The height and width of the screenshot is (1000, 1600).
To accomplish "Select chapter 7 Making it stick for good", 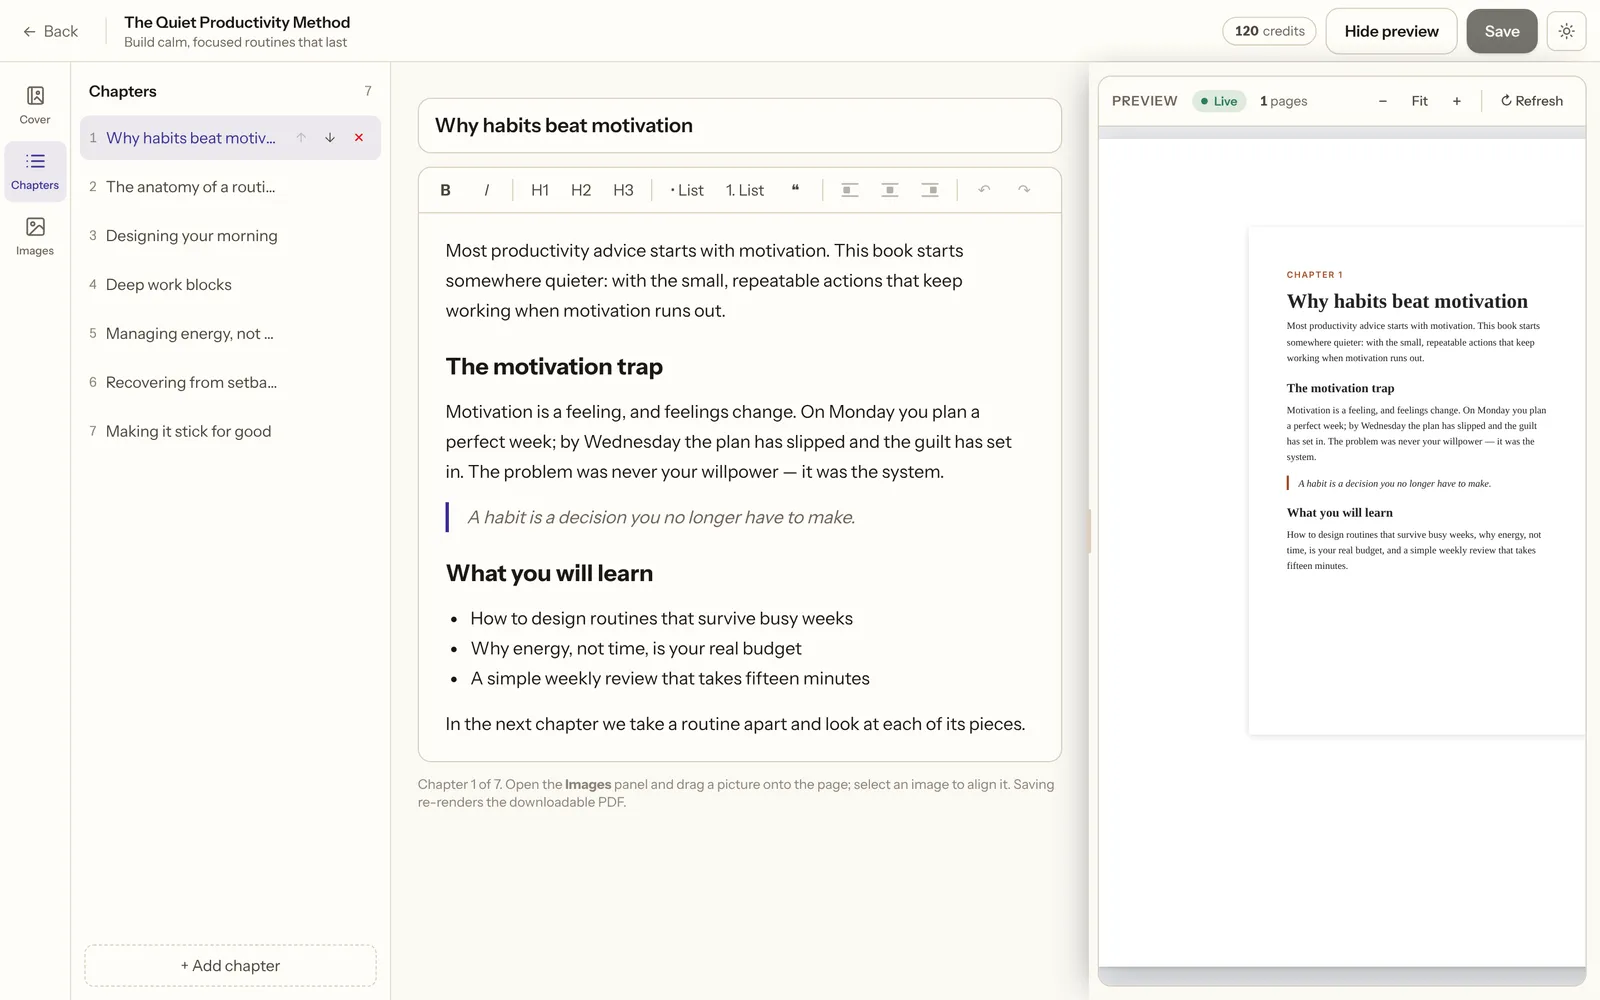I will (230, 432).
